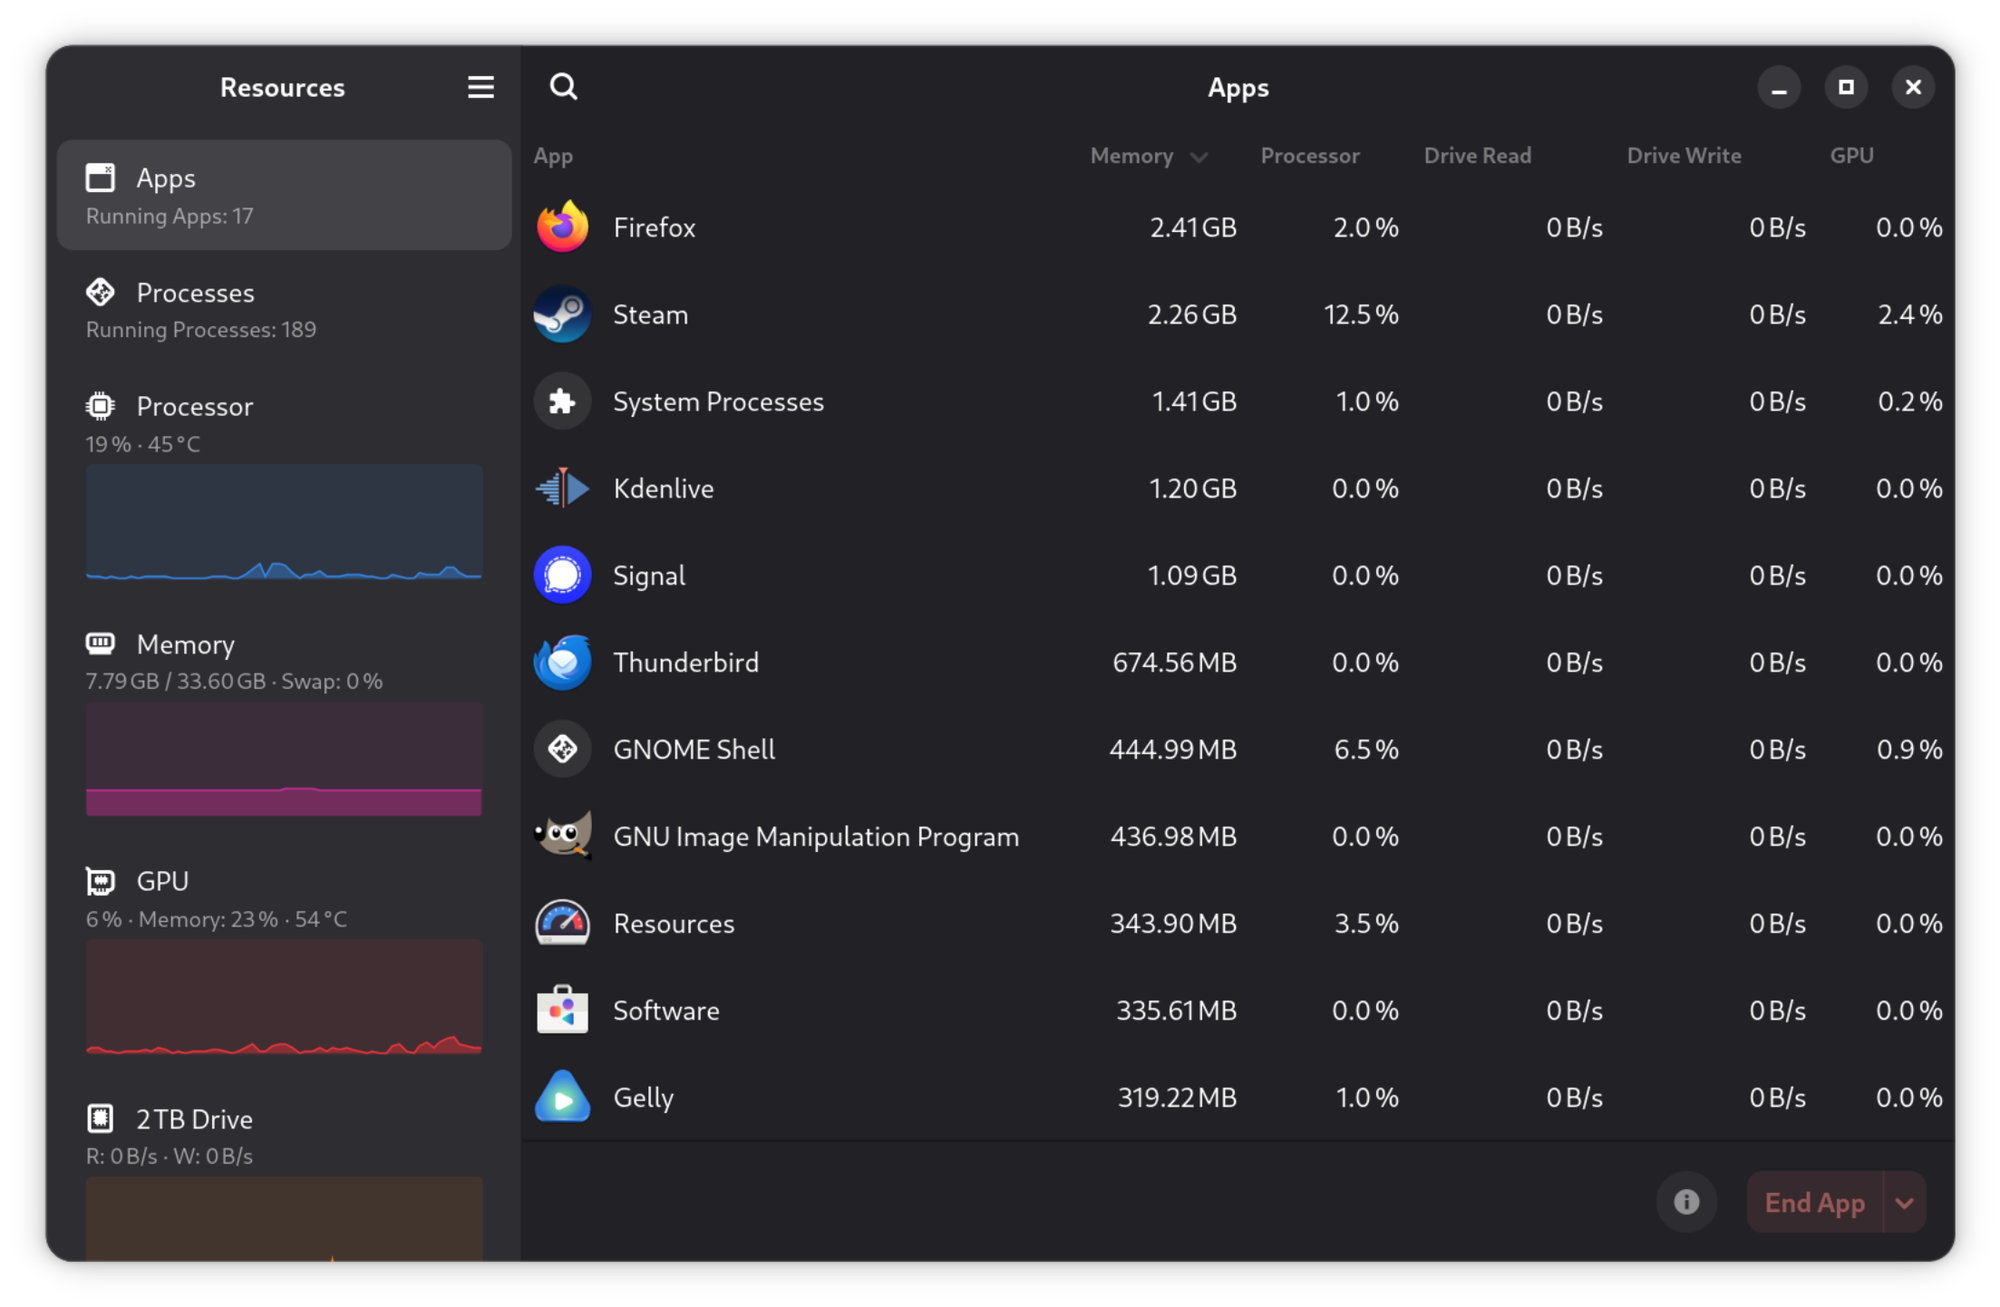The height and width of the screenshot is (1307, 2000).
Task: Select the GNU Image Manipulation Program row name
Action: [x=816, y=836]
